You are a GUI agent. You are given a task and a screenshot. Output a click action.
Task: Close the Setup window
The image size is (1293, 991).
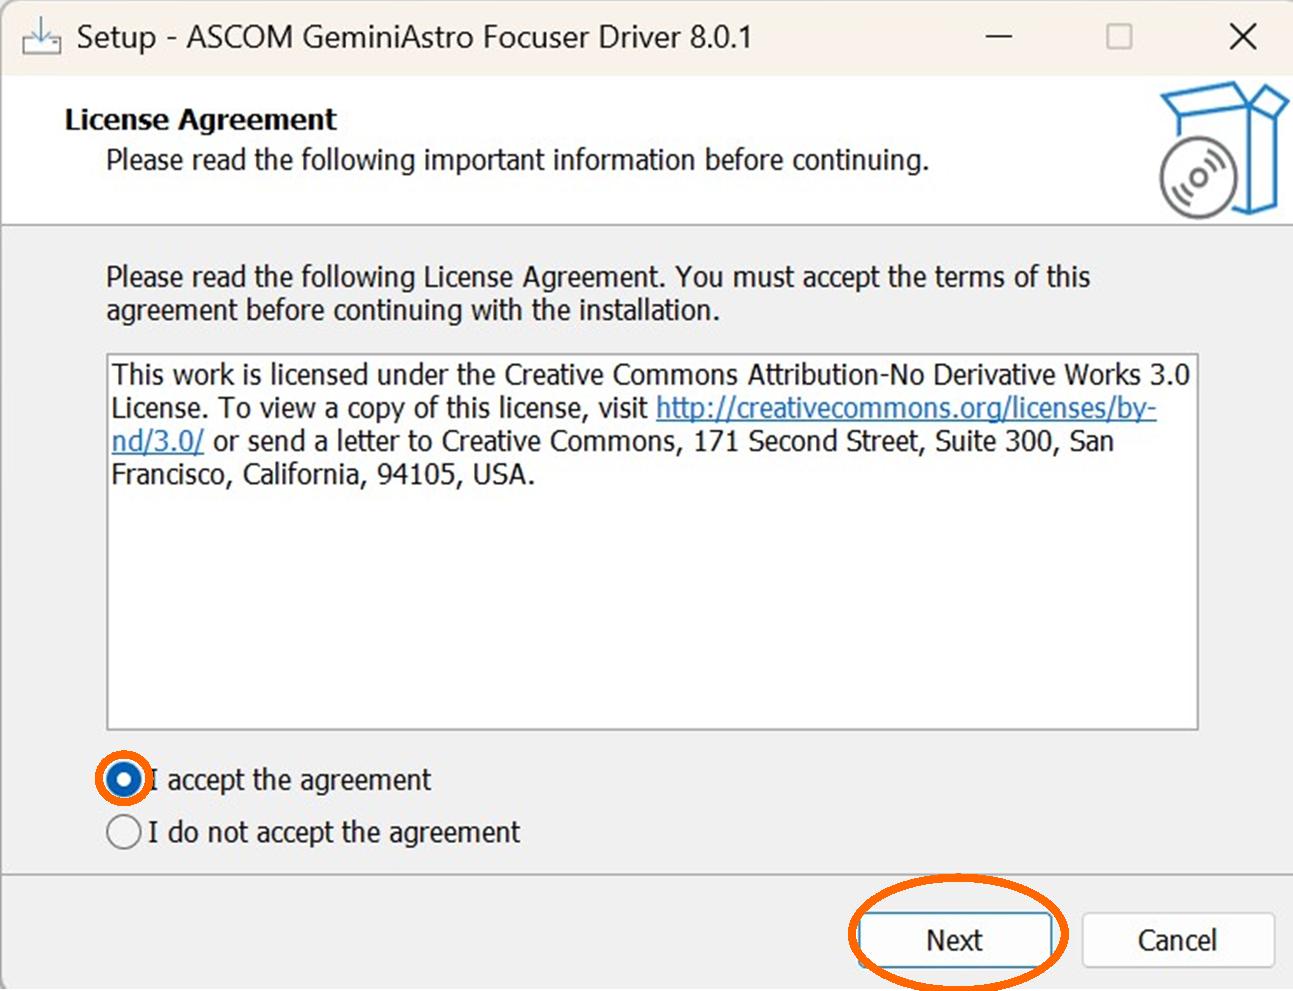pyautogui.click(x=1242, y=37)
